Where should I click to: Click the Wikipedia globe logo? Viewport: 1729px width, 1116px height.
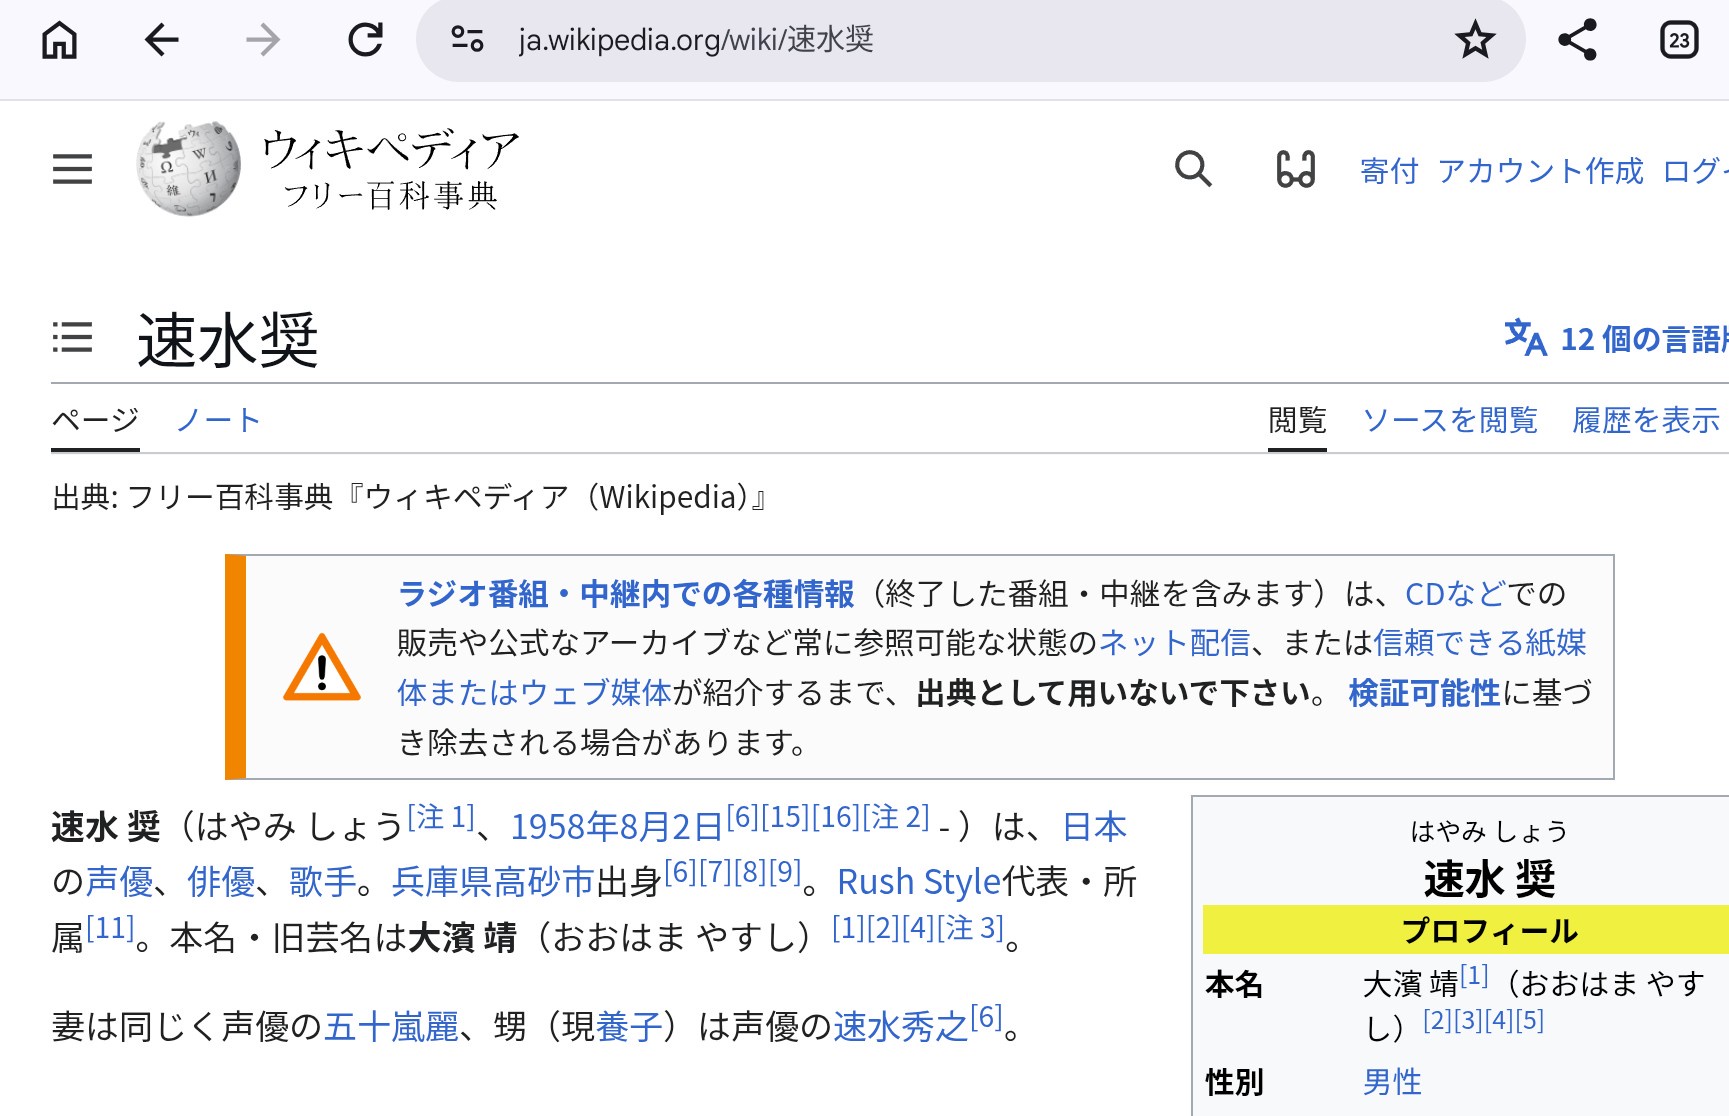click(188, 168)
